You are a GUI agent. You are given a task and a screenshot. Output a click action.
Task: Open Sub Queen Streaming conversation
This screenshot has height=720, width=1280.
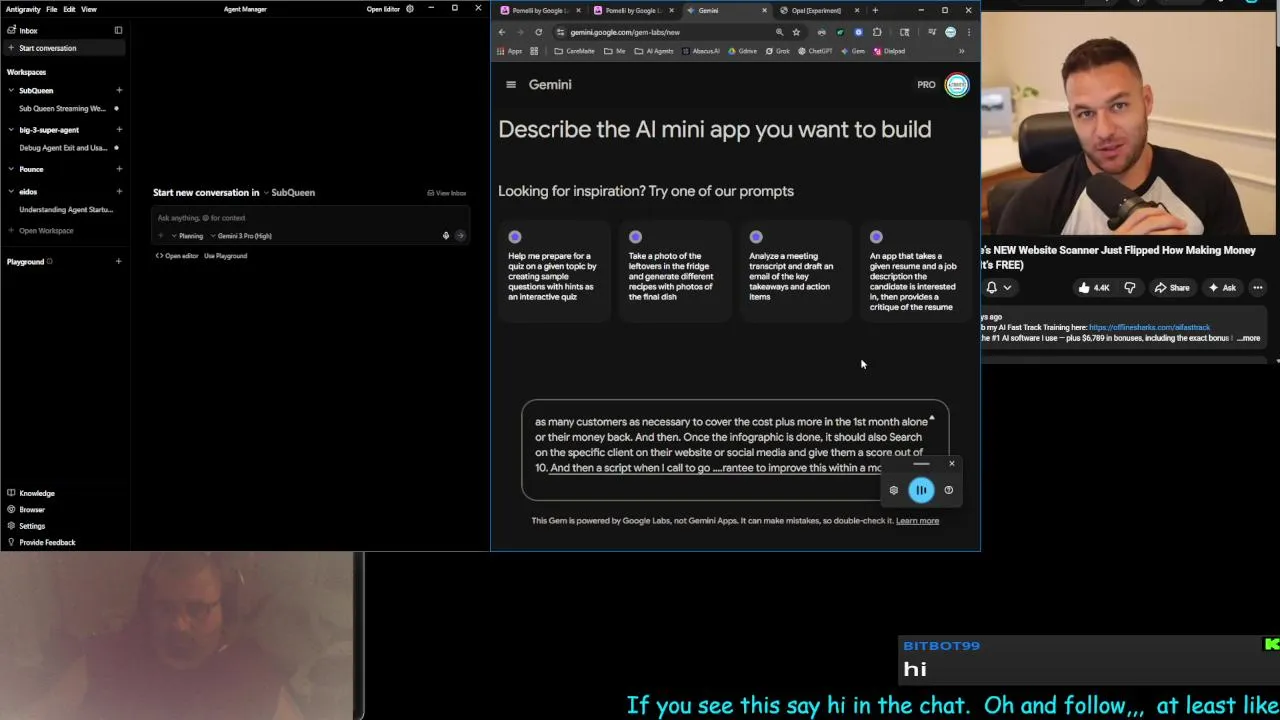pos(62,108)
